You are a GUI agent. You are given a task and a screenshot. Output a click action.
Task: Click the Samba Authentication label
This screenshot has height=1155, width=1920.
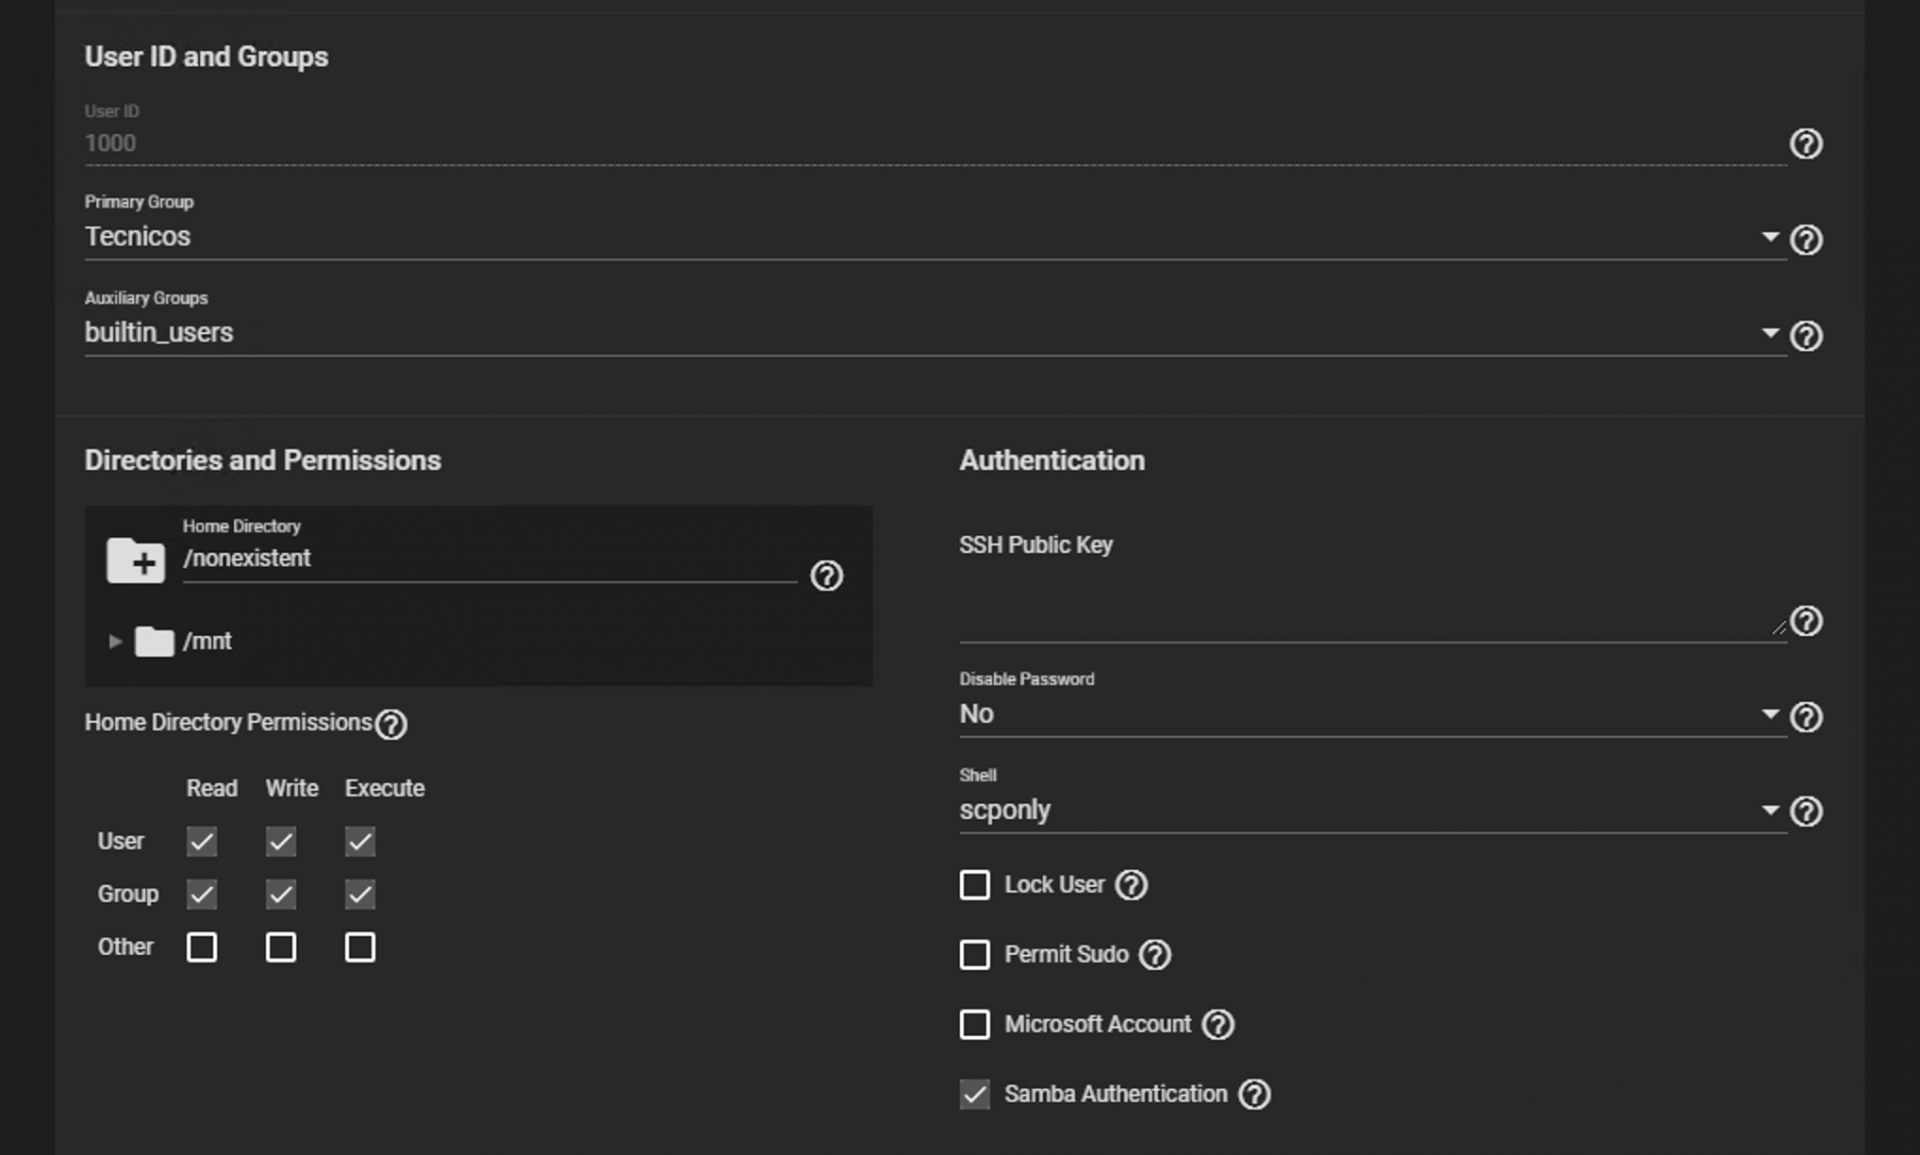[1115, 1095]
